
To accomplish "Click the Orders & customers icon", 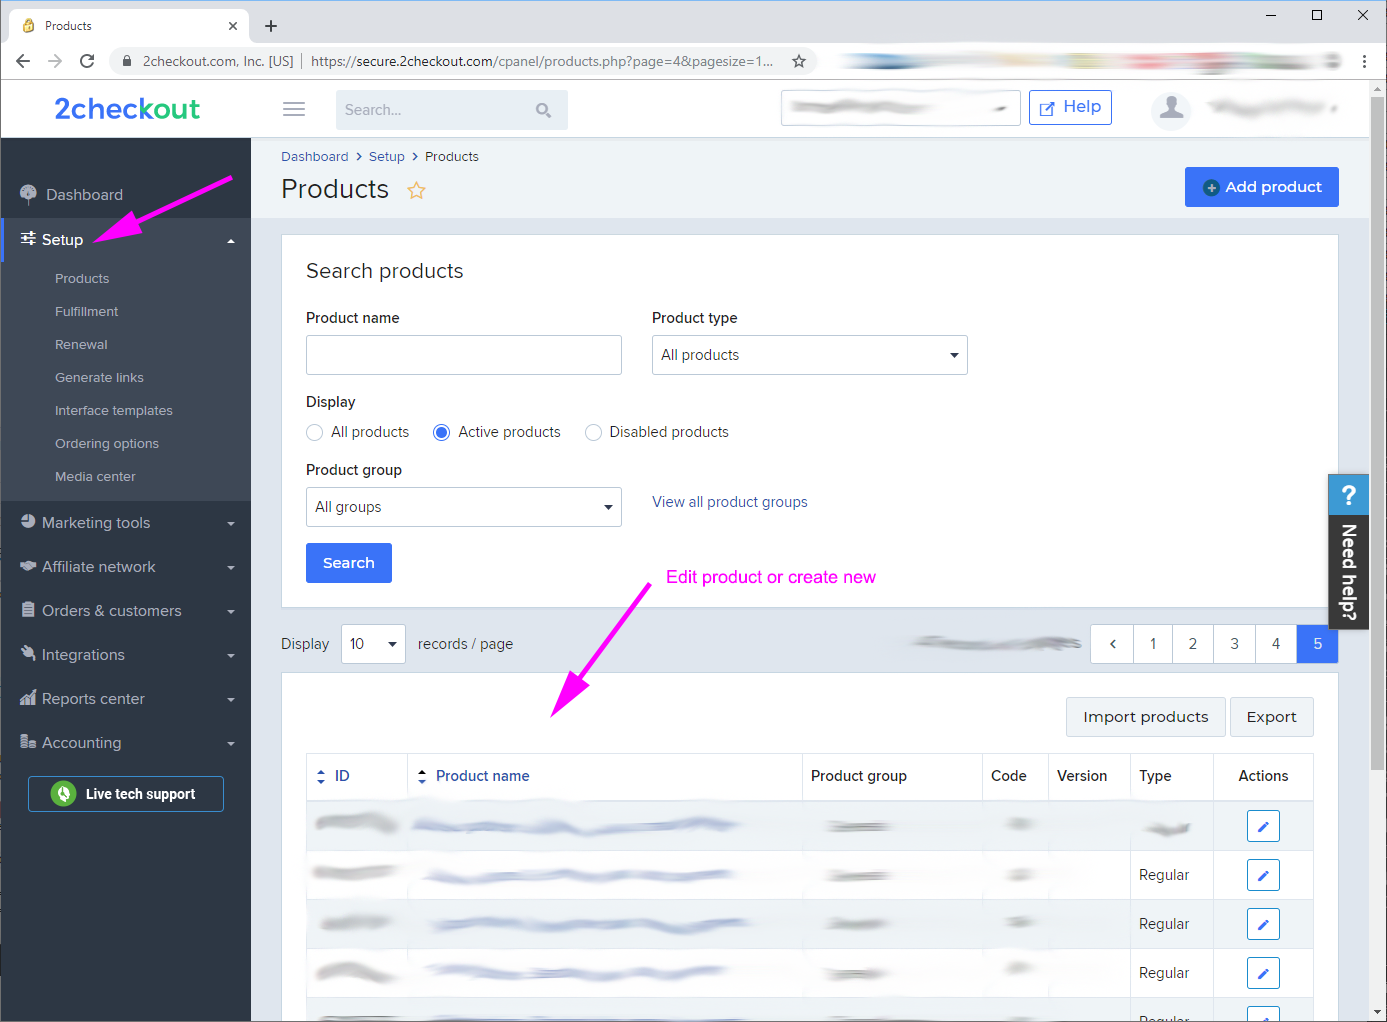I will [x=28, y=610].
